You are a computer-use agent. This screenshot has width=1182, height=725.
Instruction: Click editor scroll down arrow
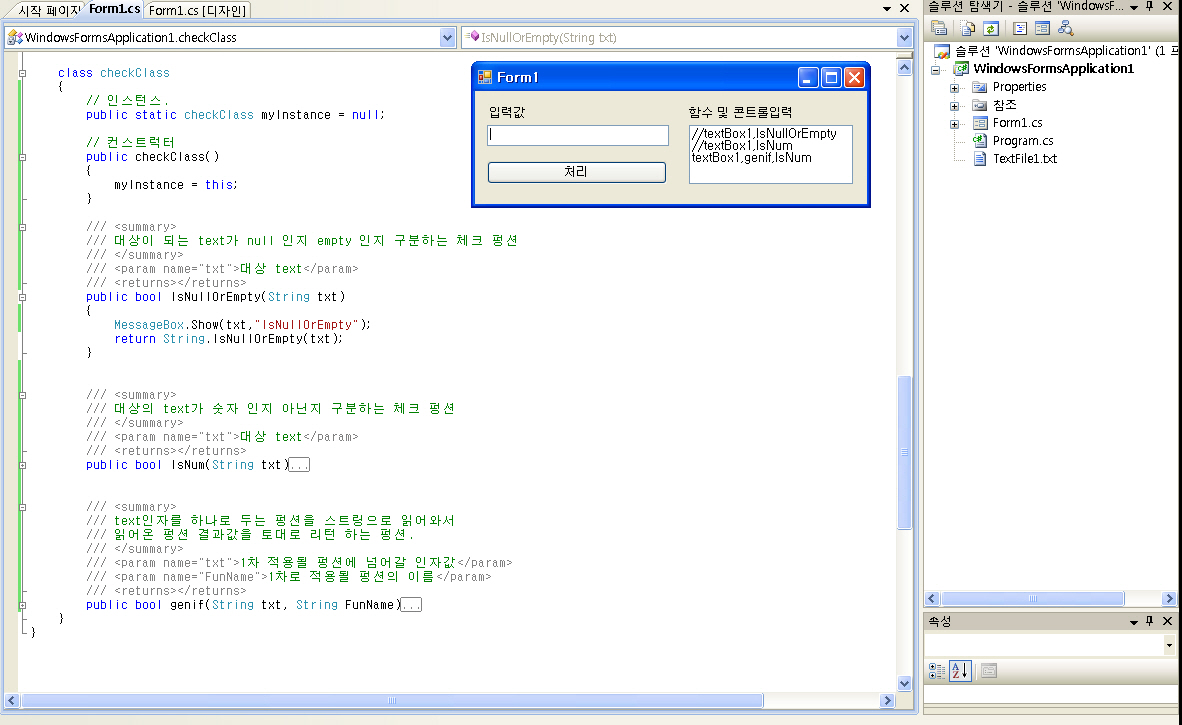(x=905, y=684)
